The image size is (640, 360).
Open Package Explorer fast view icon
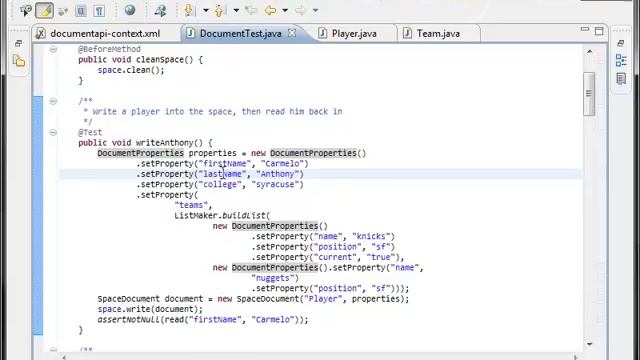19,62
